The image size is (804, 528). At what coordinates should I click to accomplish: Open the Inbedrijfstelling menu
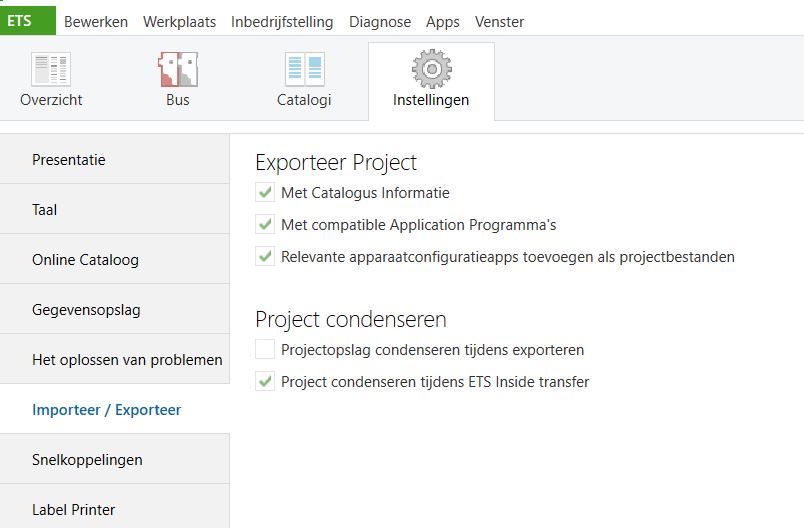(282, 22)
